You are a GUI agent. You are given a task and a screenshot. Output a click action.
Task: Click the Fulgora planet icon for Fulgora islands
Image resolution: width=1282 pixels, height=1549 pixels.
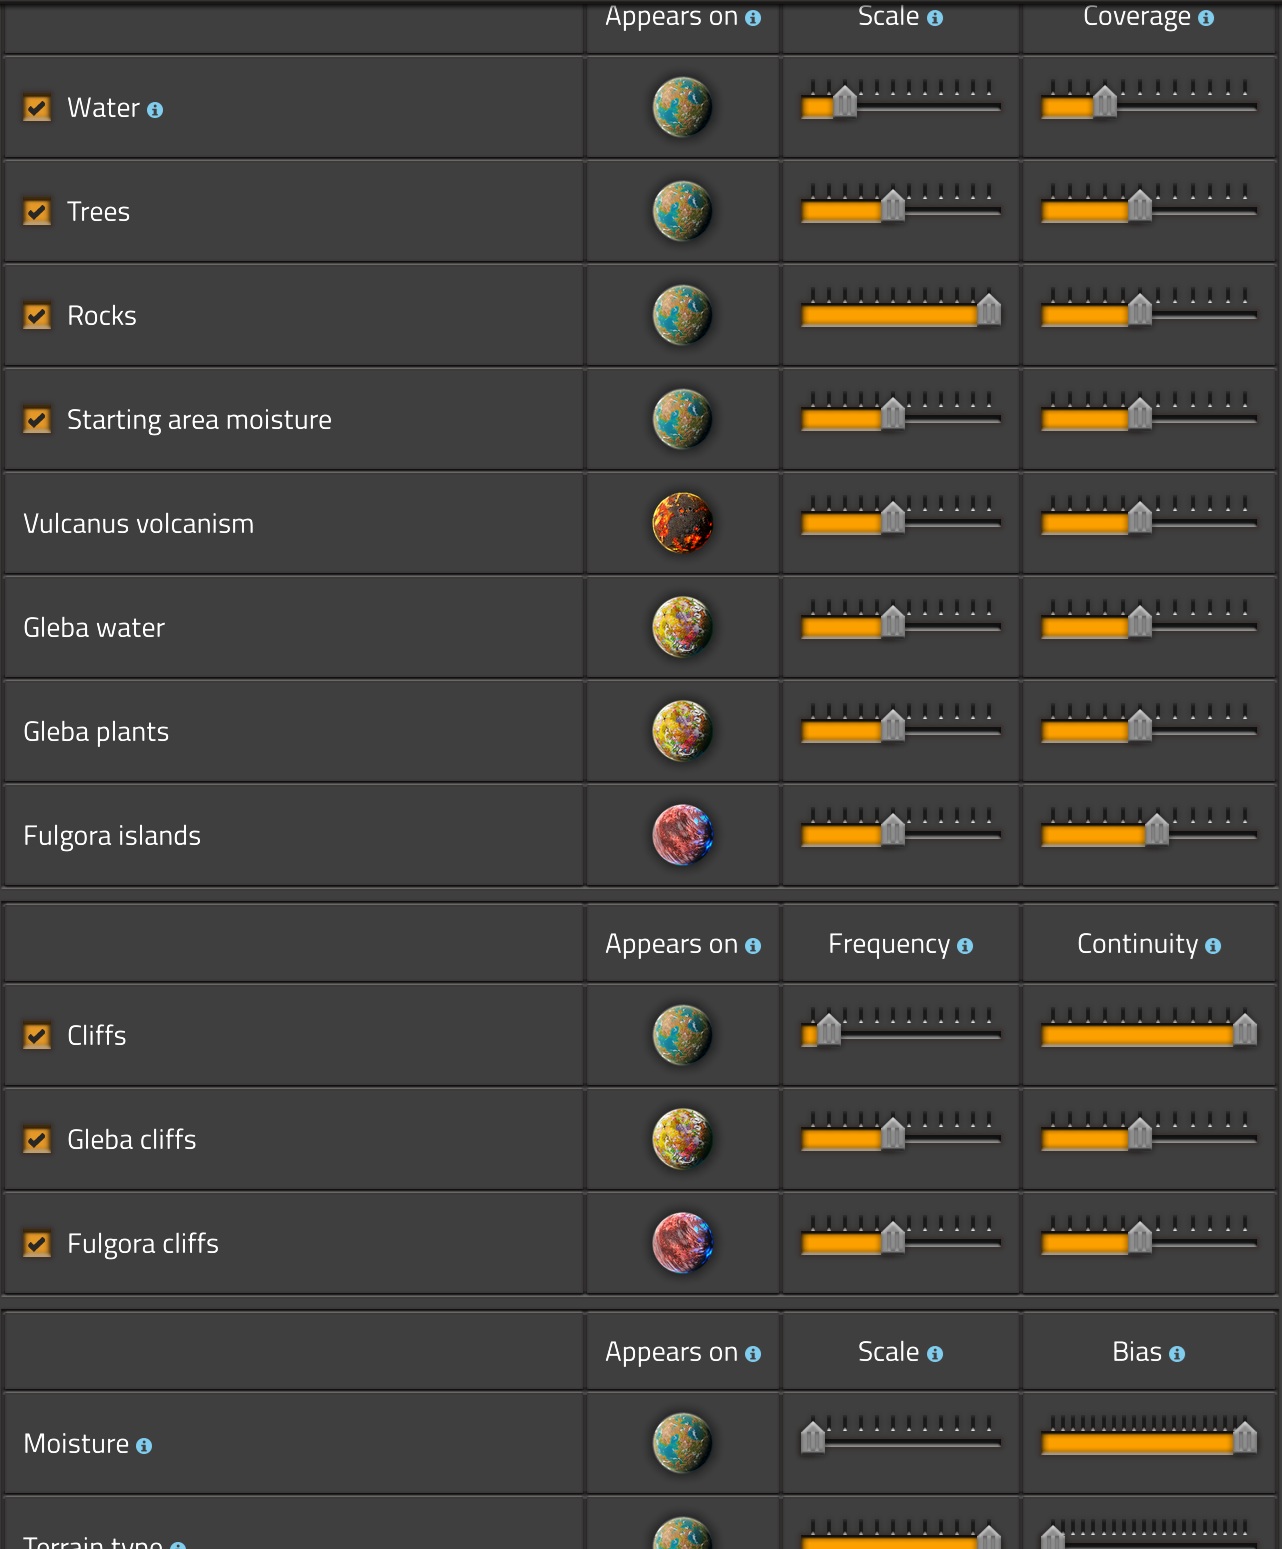[682, 835]
